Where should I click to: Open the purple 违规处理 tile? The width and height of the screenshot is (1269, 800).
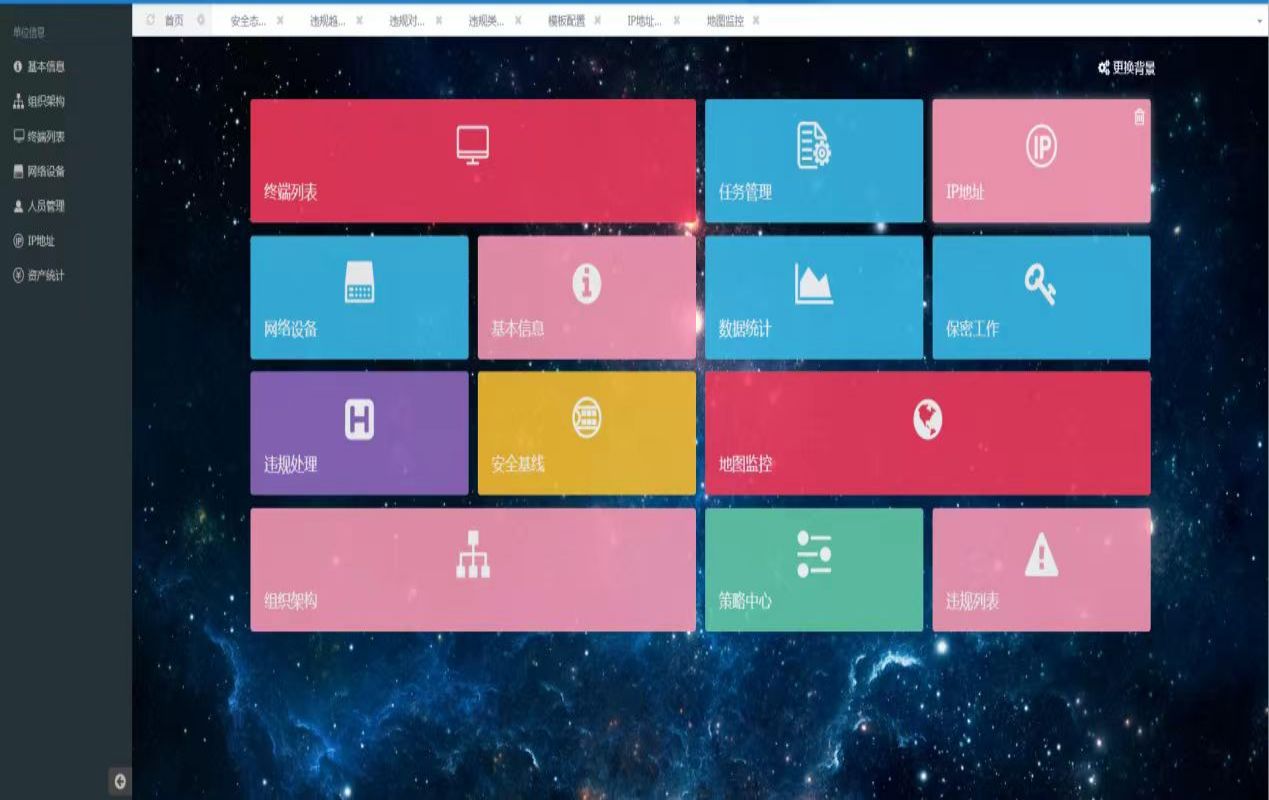point(358,433)
